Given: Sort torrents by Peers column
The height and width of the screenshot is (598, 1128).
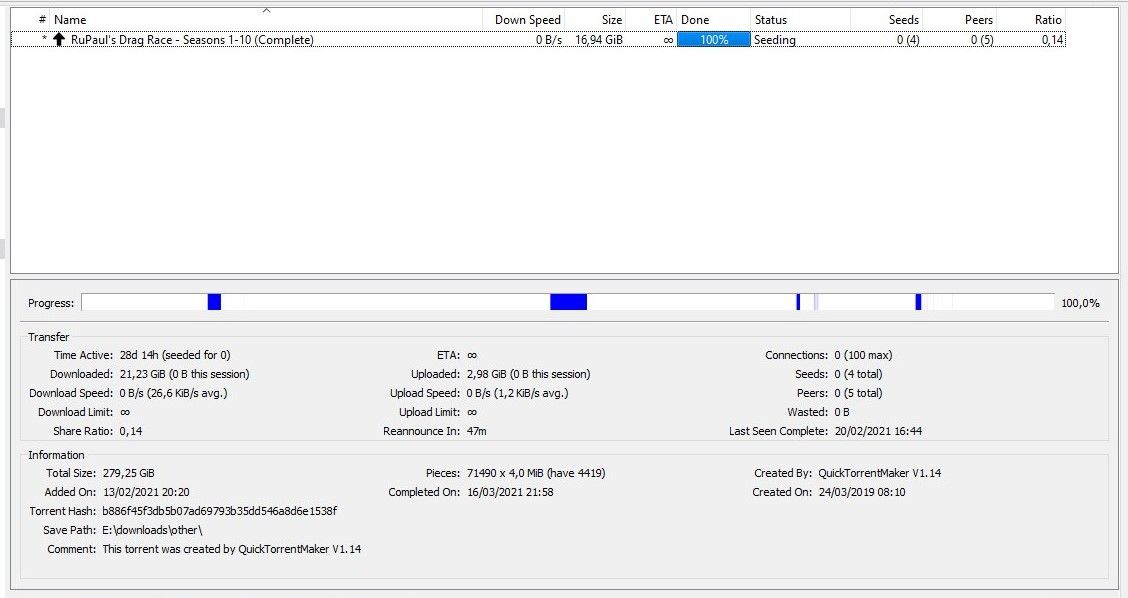Looking at the screenshot, I should 978,20.
